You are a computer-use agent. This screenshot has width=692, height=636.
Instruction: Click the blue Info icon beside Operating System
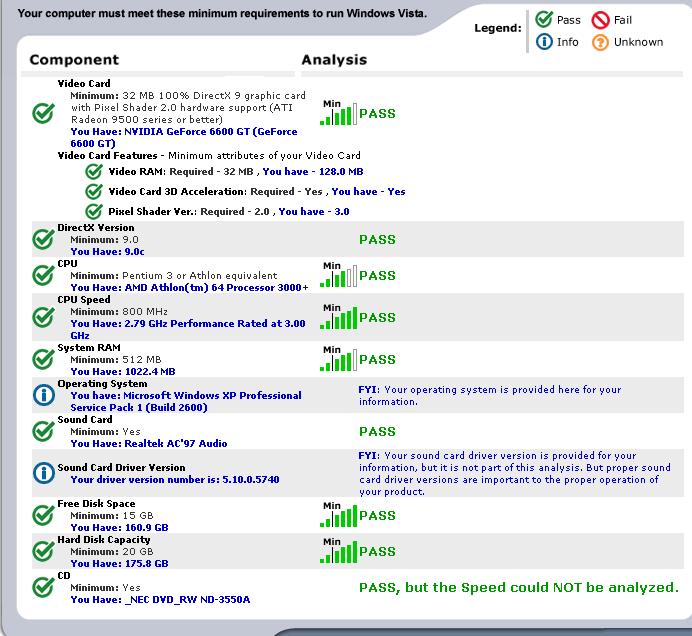coord(43,395)
